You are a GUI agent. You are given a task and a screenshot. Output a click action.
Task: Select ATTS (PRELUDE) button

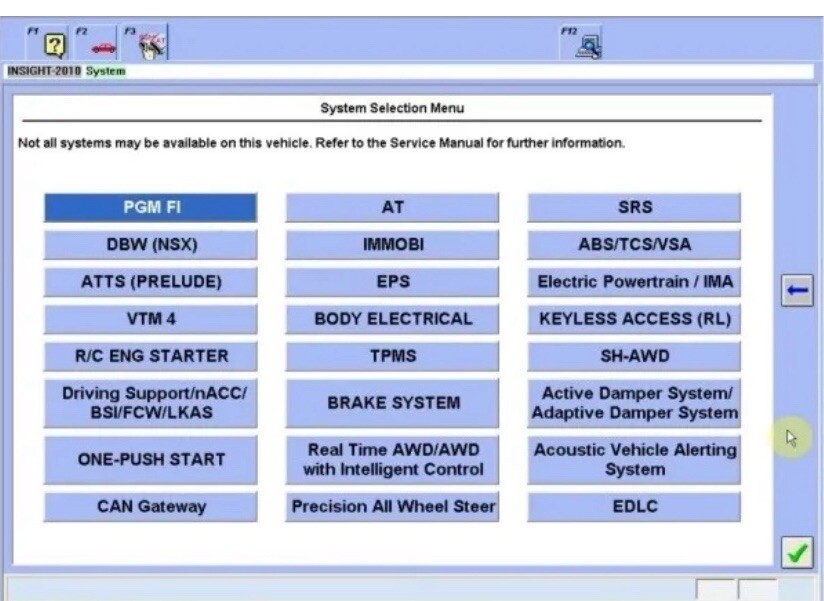pos(151,282)
